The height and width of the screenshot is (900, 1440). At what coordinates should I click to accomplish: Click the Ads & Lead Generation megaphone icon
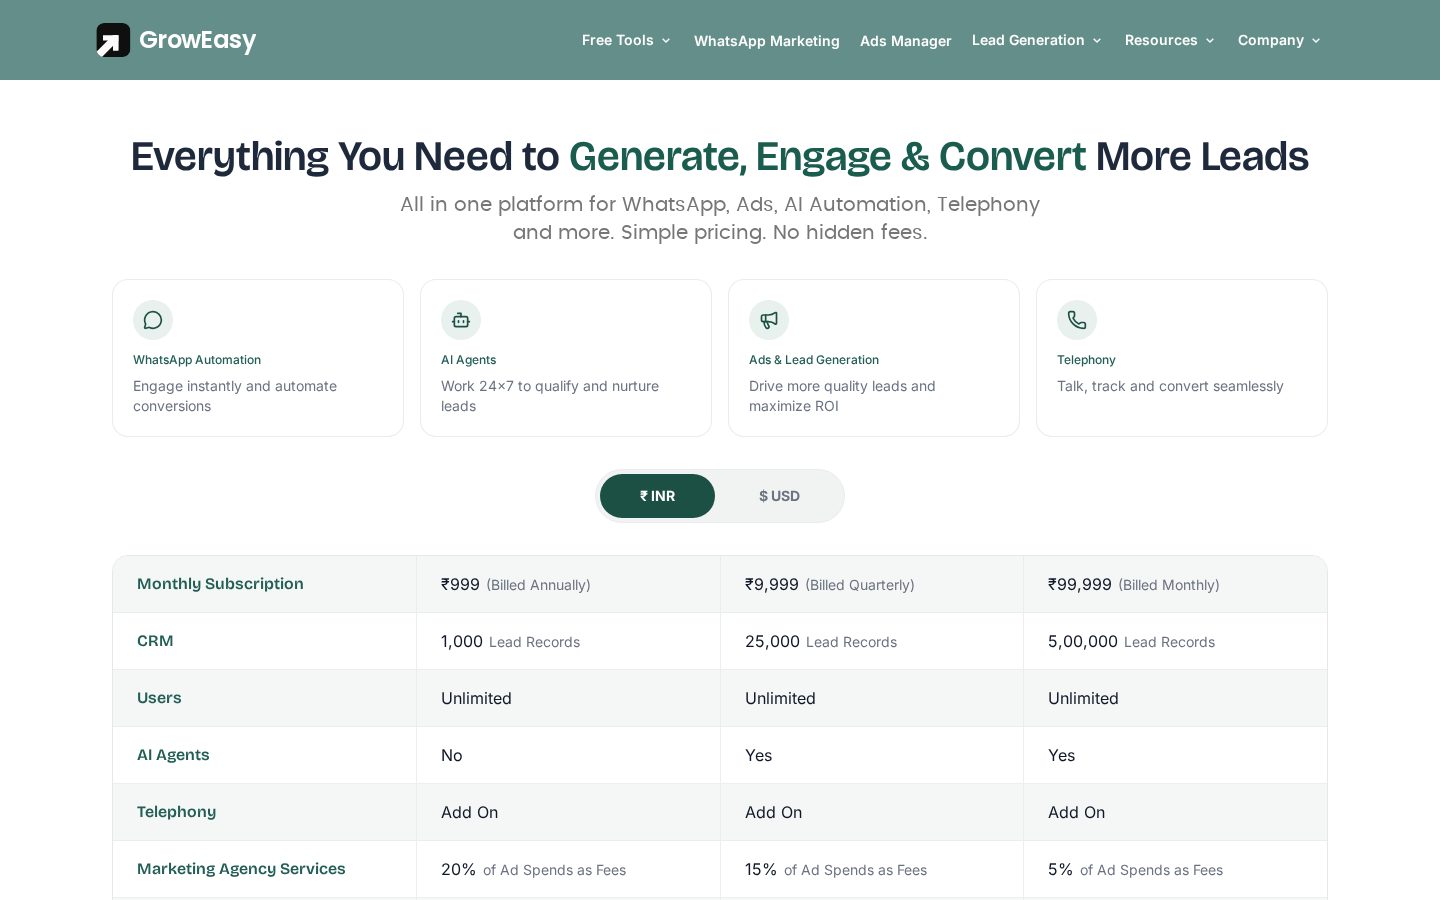(769, 320)
